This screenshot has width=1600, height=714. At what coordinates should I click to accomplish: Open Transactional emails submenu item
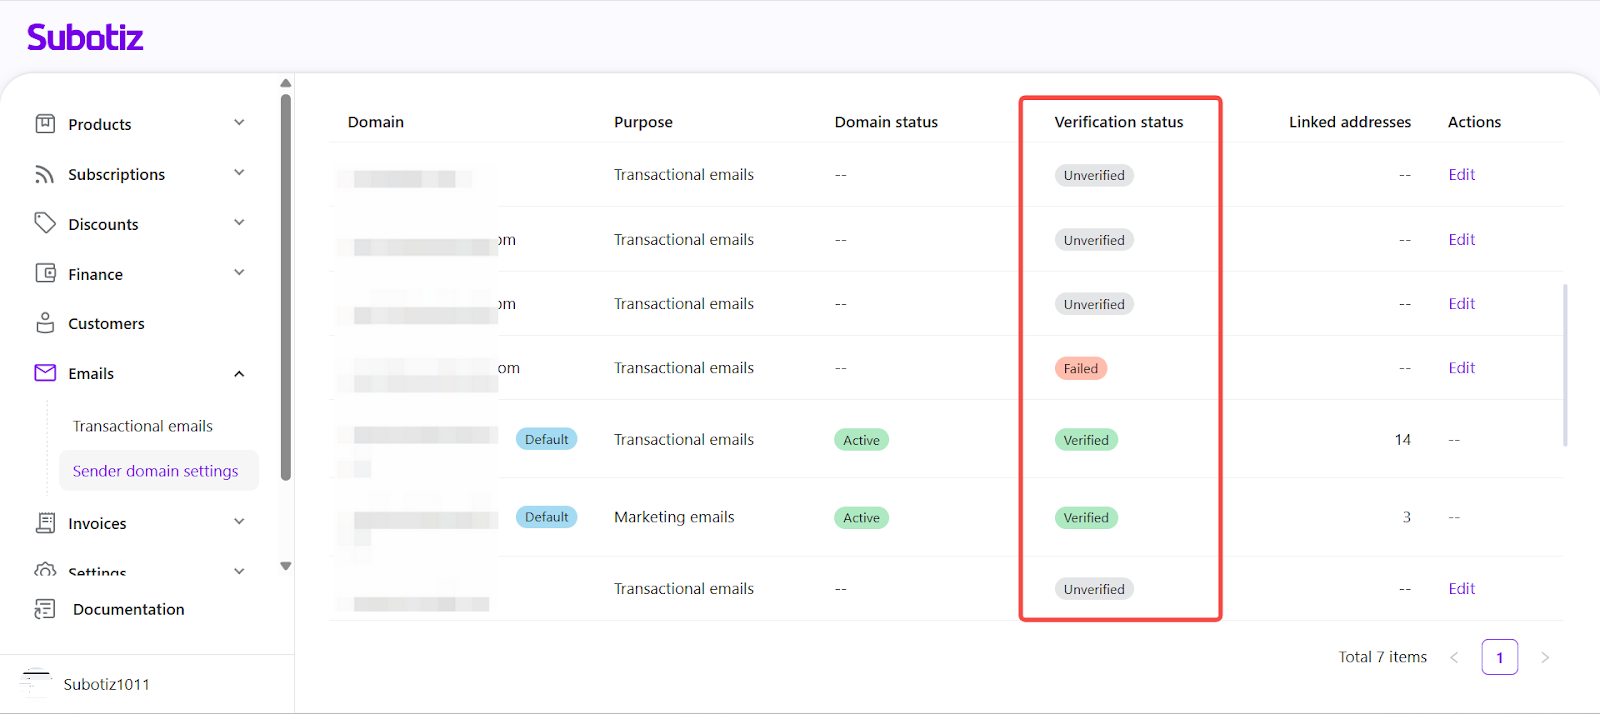143,426
